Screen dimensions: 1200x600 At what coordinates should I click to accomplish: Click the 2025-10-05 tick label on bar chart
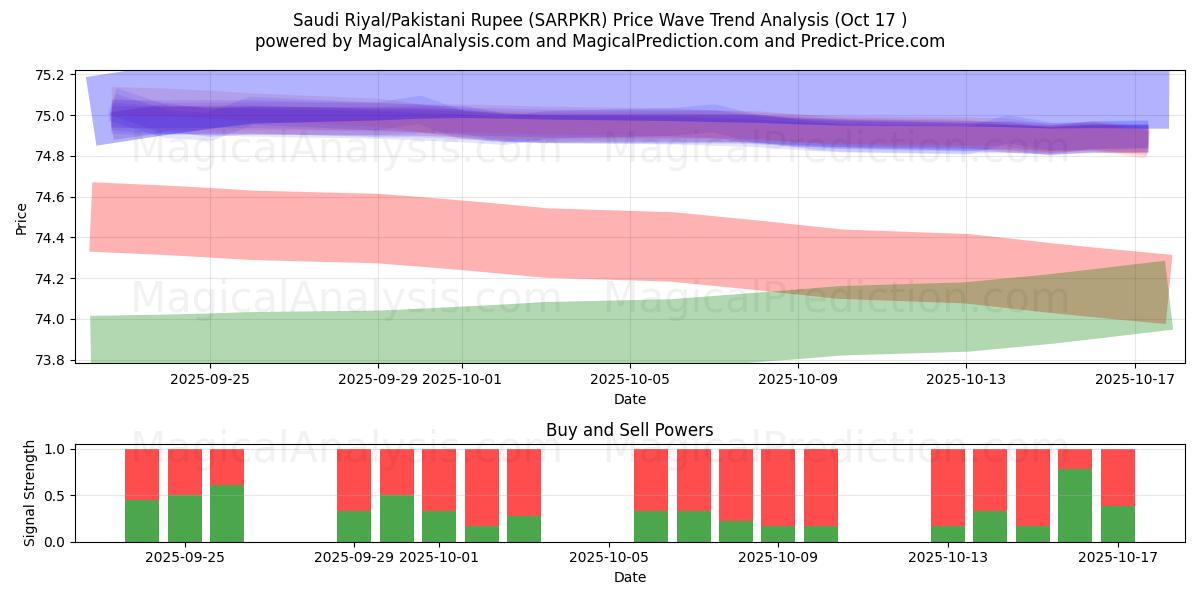[x=609, y=557]
